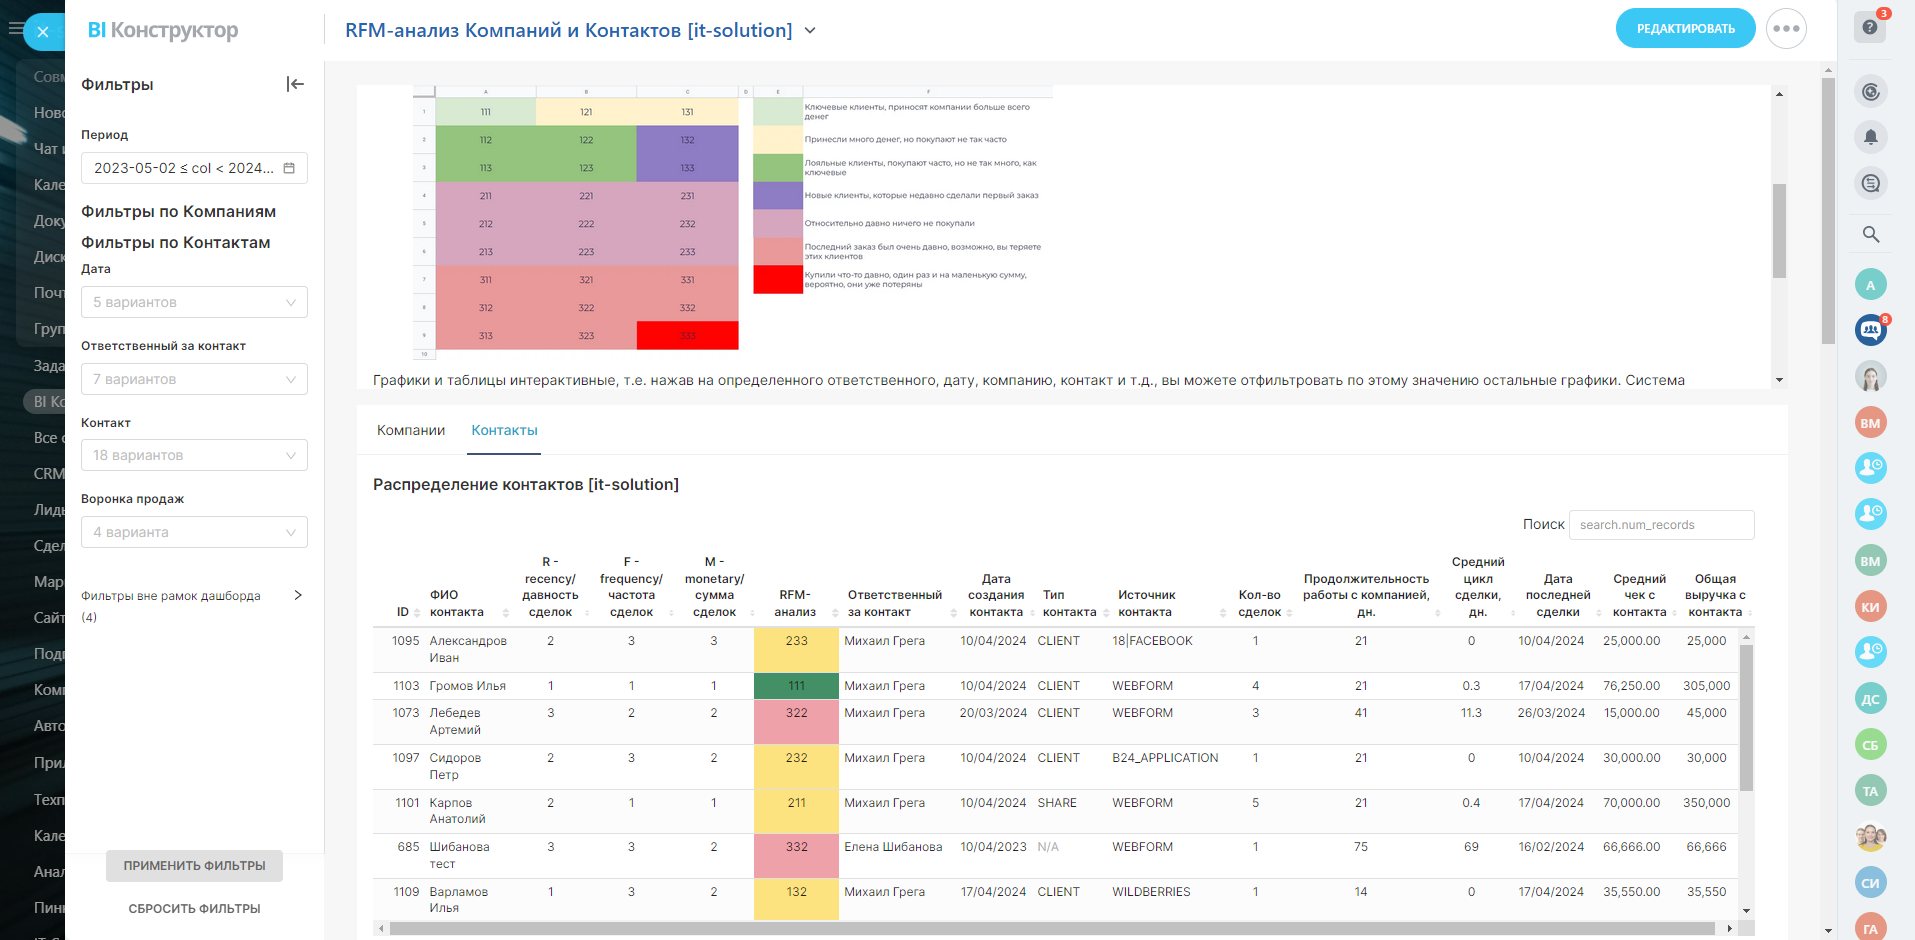
Task: Collapse the Фильтры panel with arrow icon
Action: pos(295,84)
